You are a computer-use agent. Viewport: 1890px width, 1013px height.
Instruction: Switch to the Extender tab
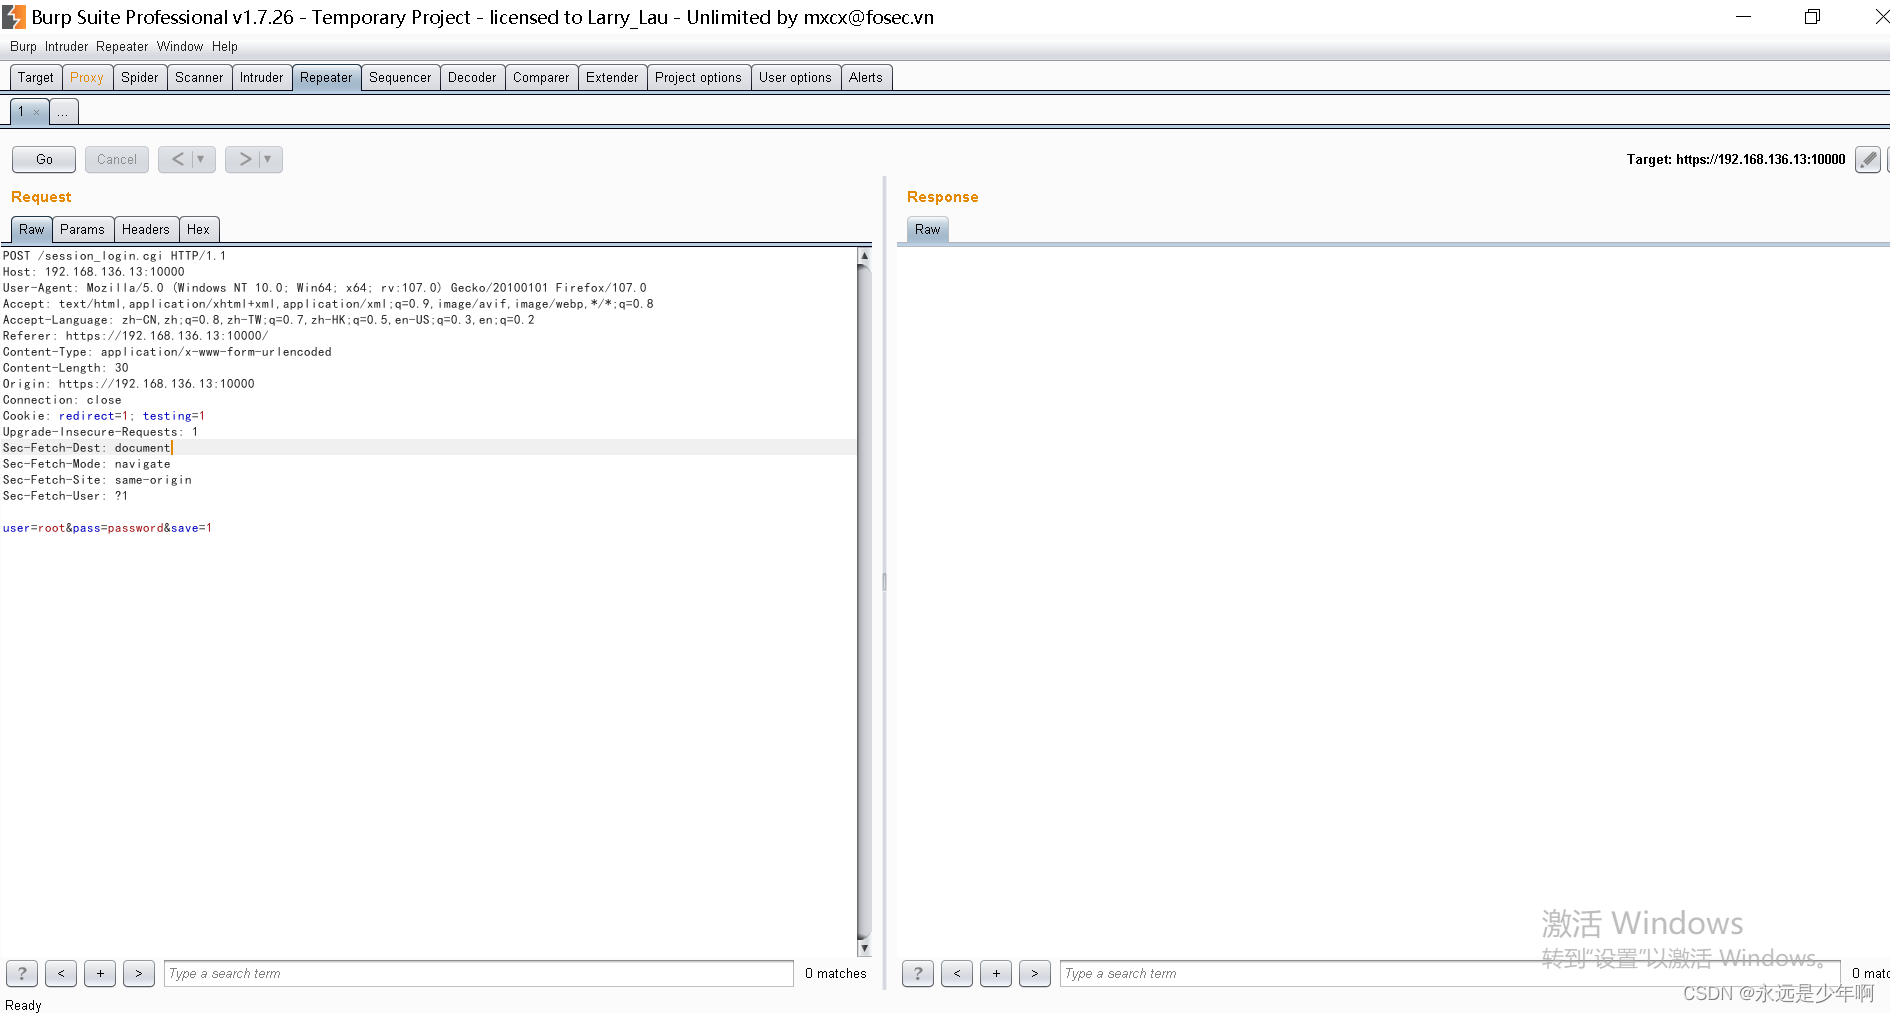612,77
